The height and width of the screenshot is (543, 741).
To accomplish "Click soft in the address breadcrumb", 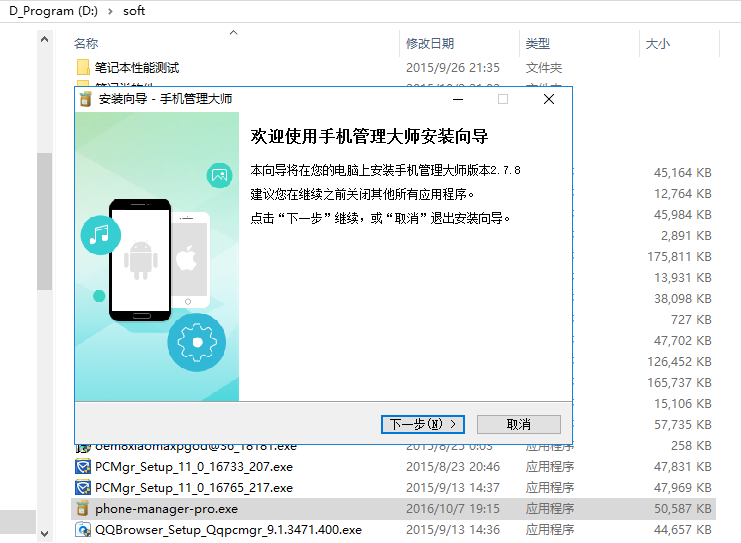I will click(x=134, y=11).
